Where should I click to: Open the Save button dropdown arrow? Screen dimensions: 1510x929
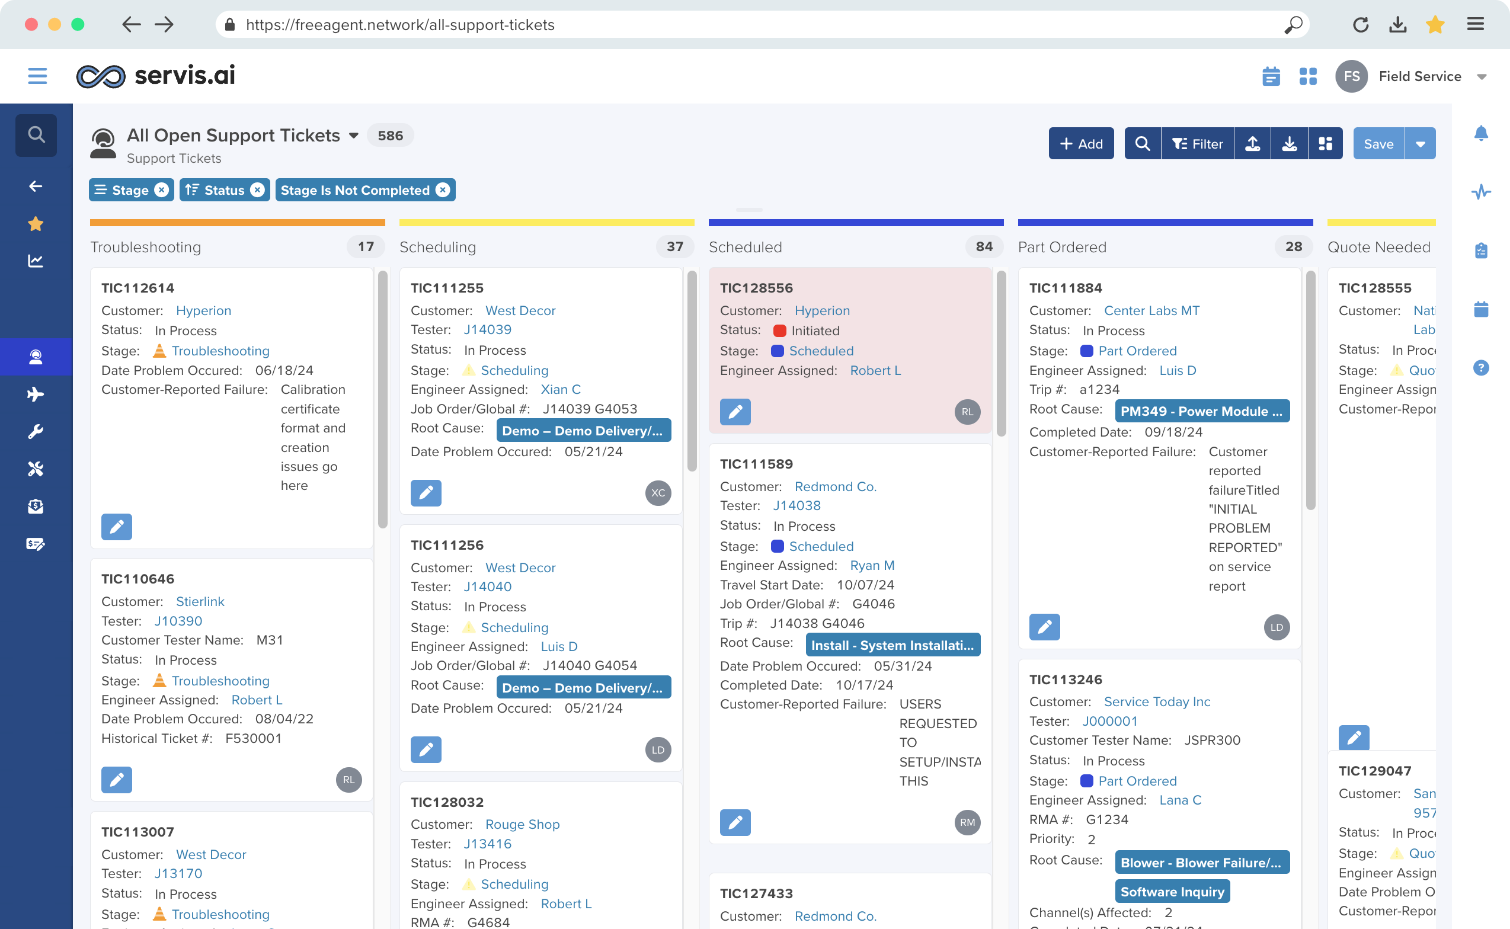tap(1420, 143)
